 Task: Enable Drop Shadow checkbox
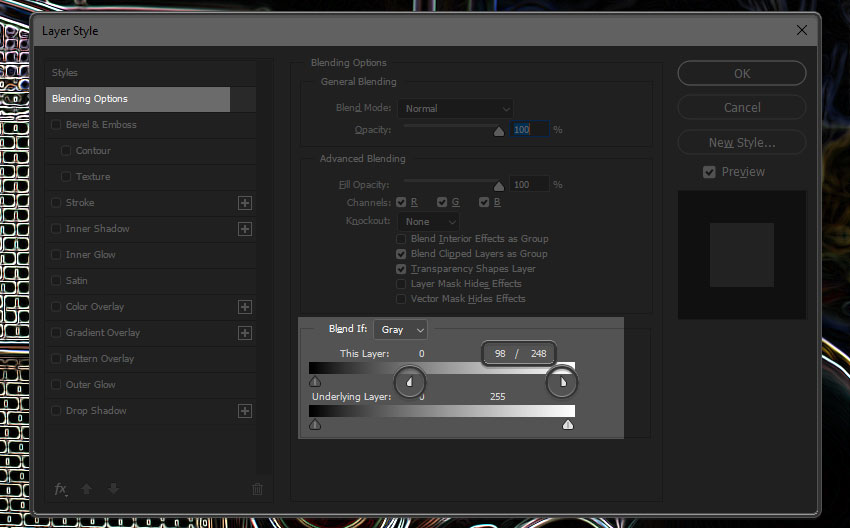56,411
